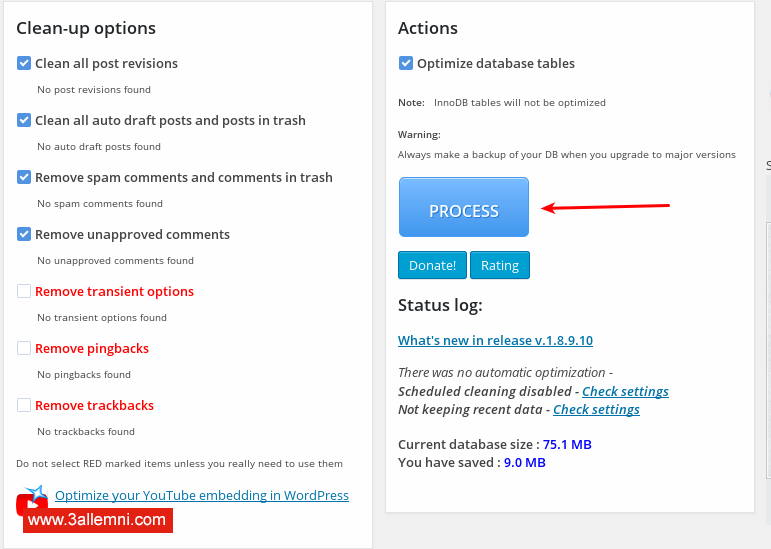This screenshot has width=771, height=549.
Task: Click the YouTube star icon
Action: point(36,495)
